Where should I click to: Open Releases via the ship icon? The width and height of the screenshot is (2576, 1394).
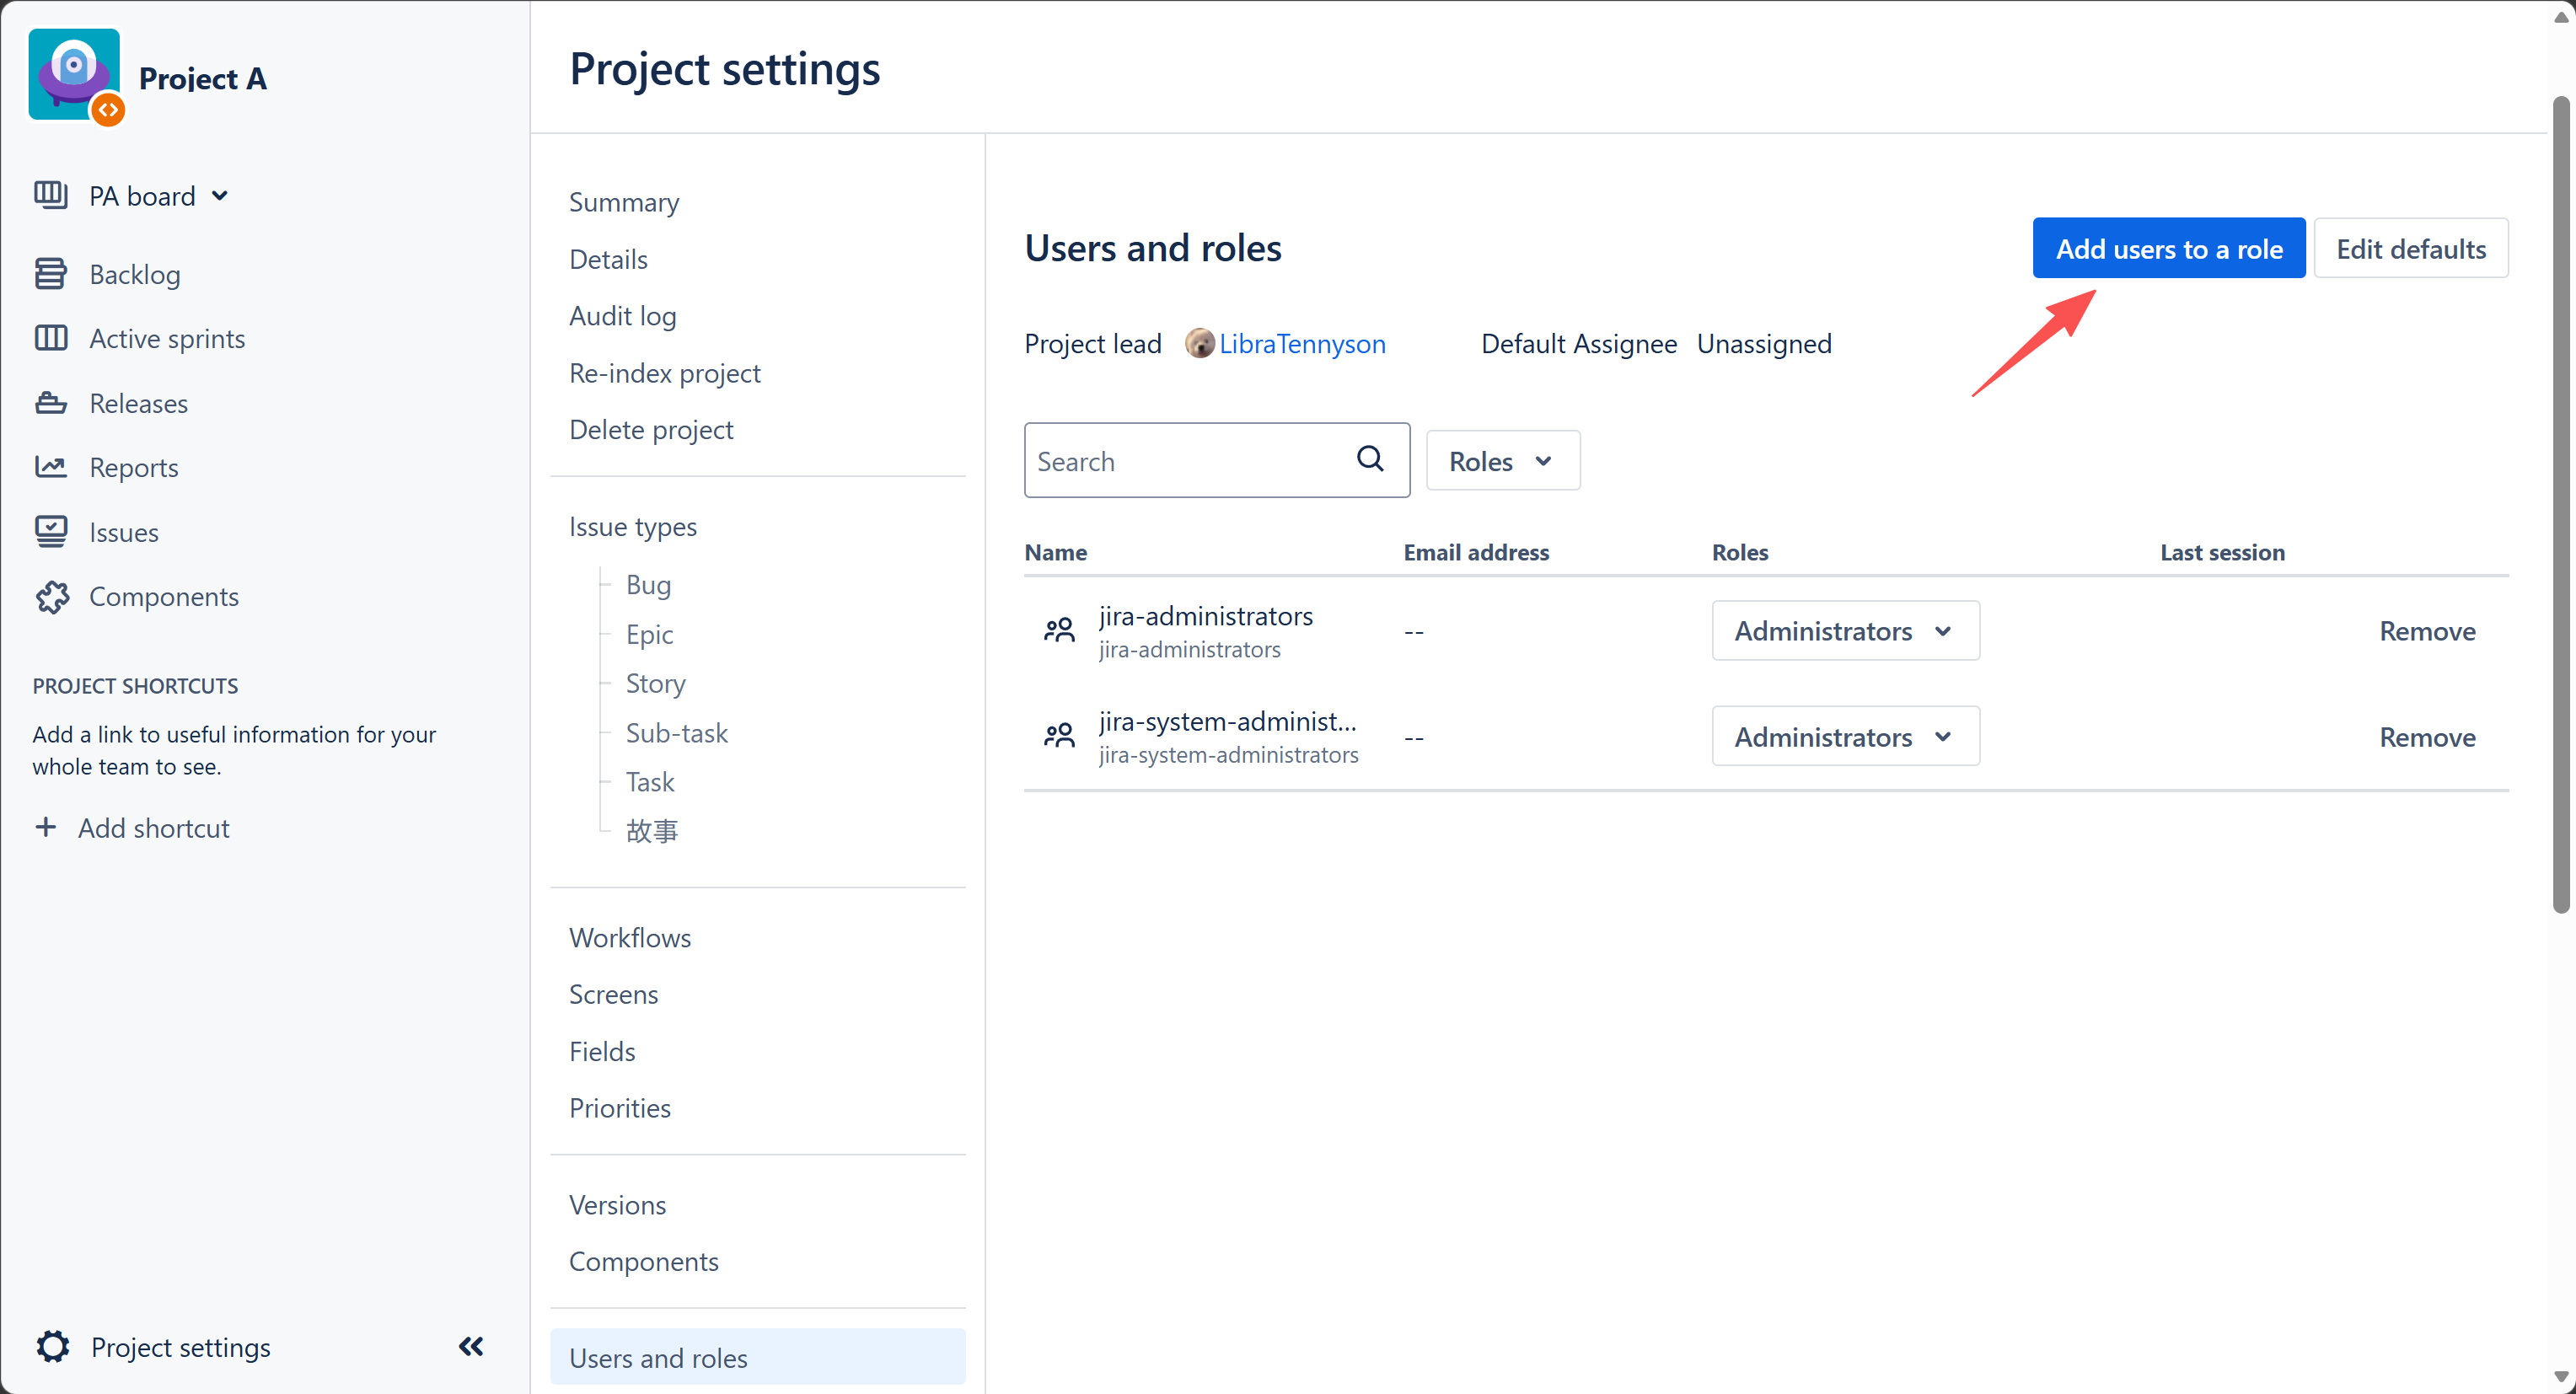pos(51,403)
